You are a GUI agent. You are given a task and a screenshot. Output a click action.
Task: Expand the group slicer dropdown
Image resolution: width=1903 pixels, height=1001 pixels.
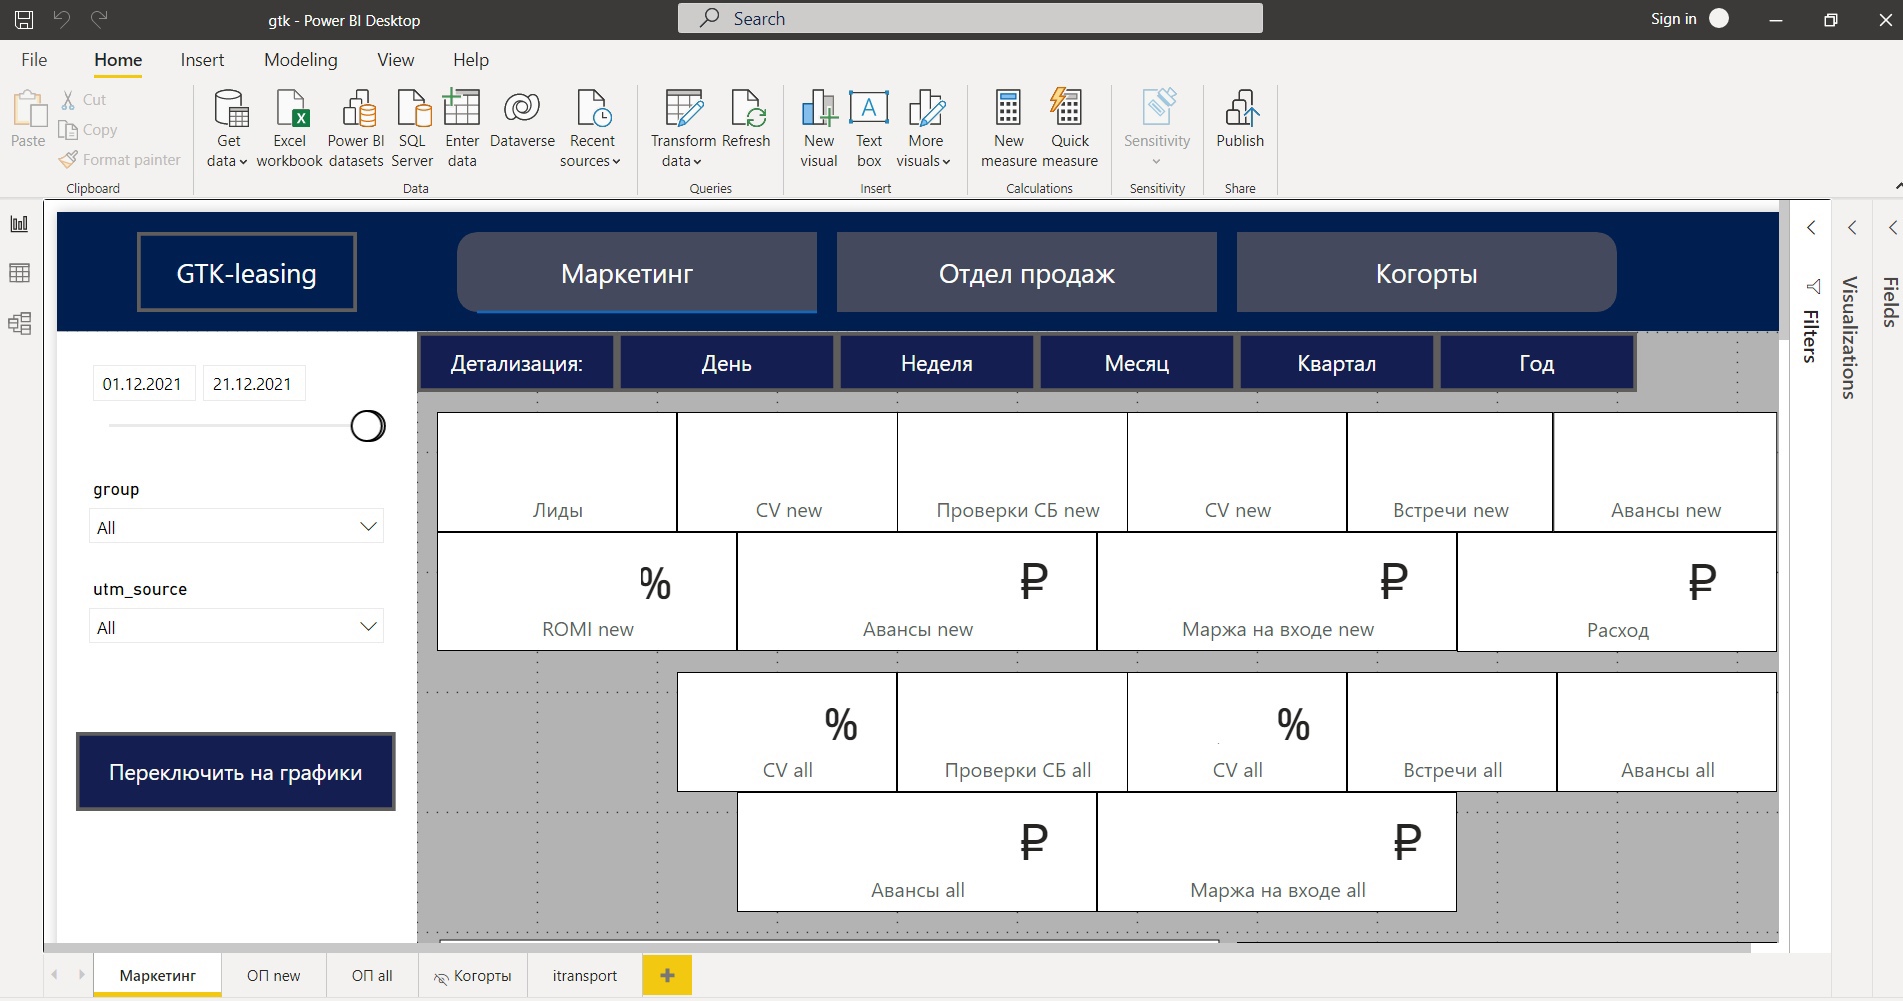point(368,527)
